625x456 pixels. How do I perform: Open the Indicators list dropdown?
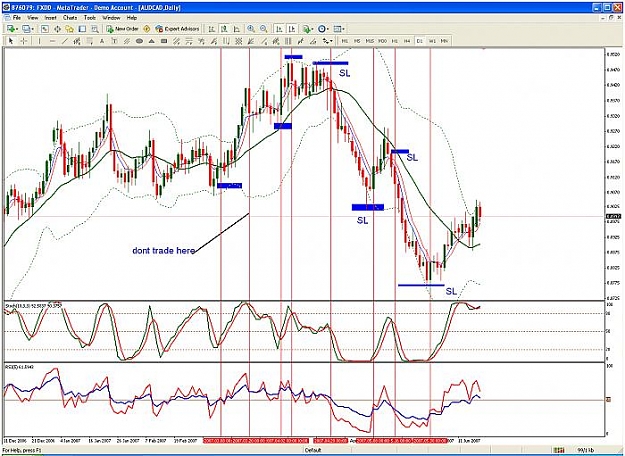307,29
